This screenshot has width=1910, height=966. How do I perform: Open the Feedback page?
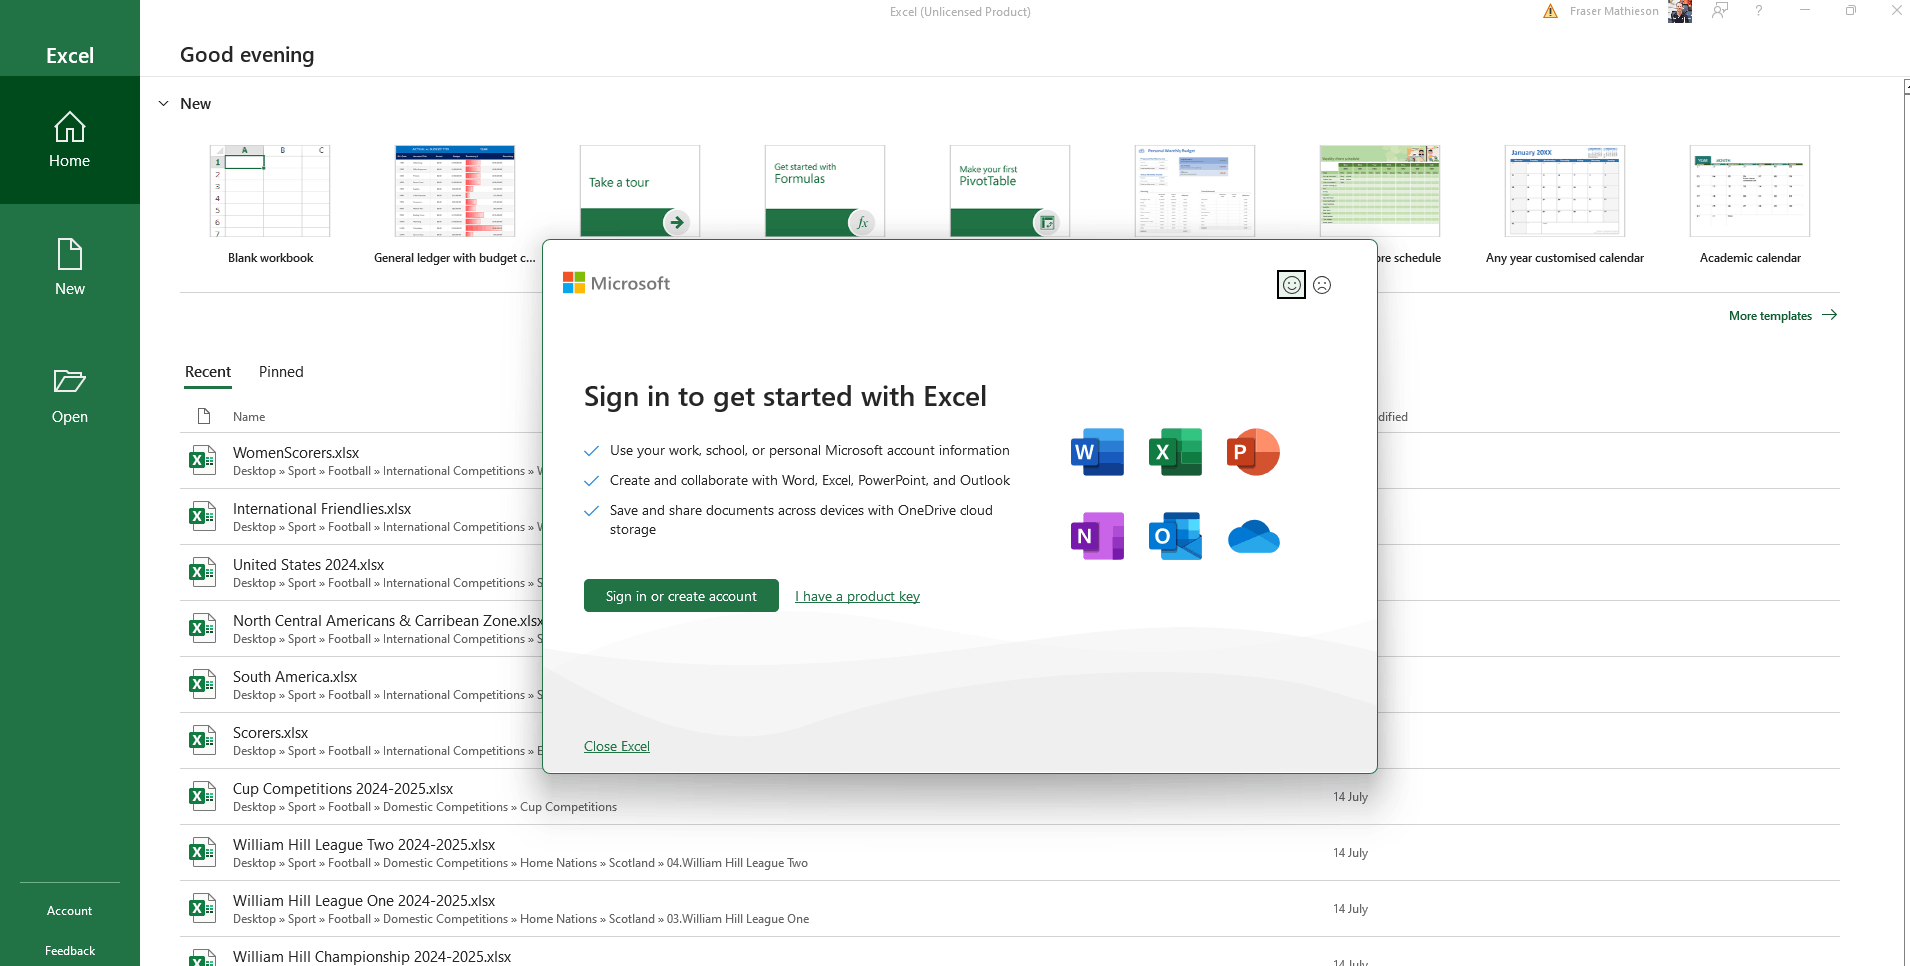pos(70,951)
